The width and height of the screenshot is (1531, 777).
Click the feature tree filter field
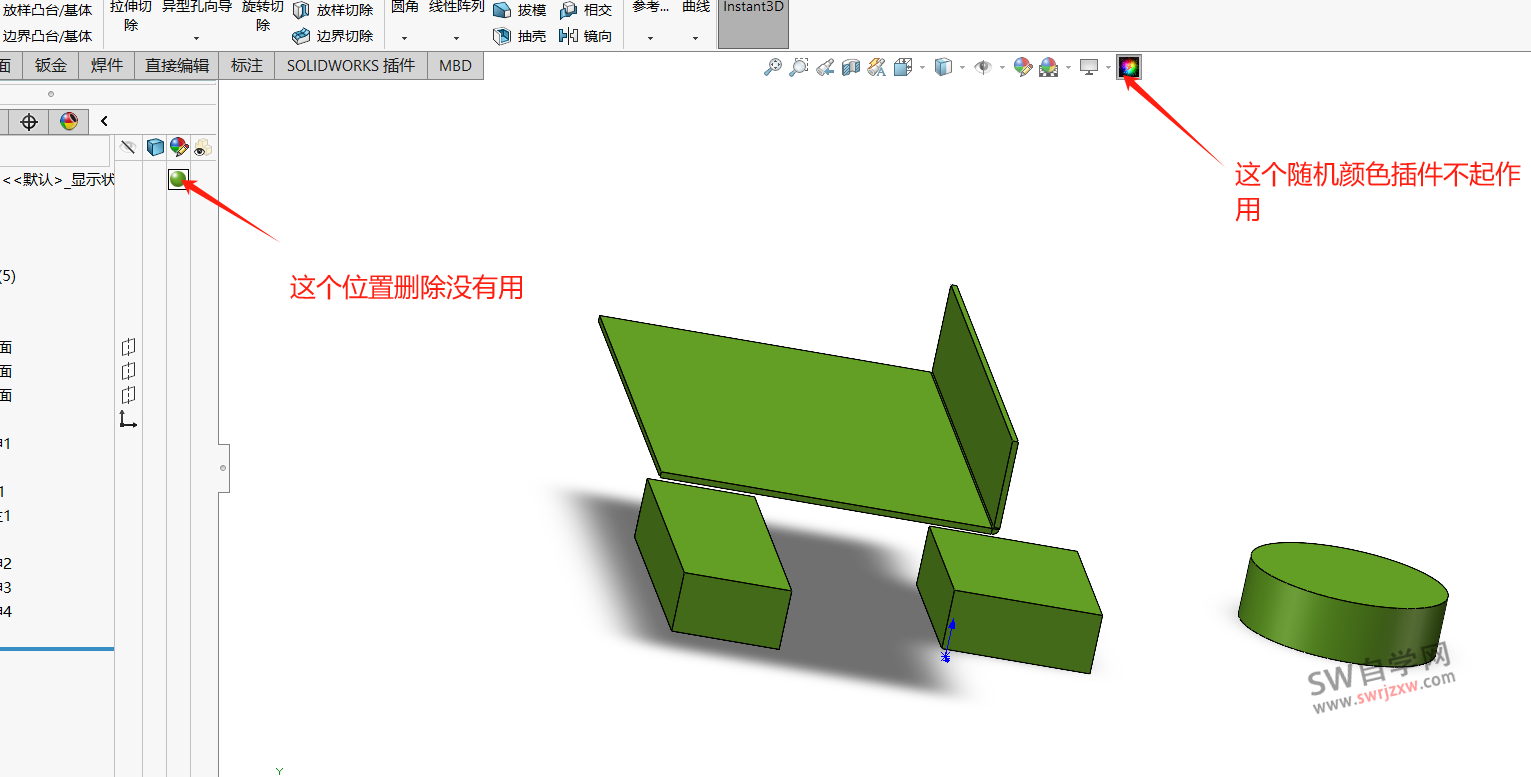[54, 152]
